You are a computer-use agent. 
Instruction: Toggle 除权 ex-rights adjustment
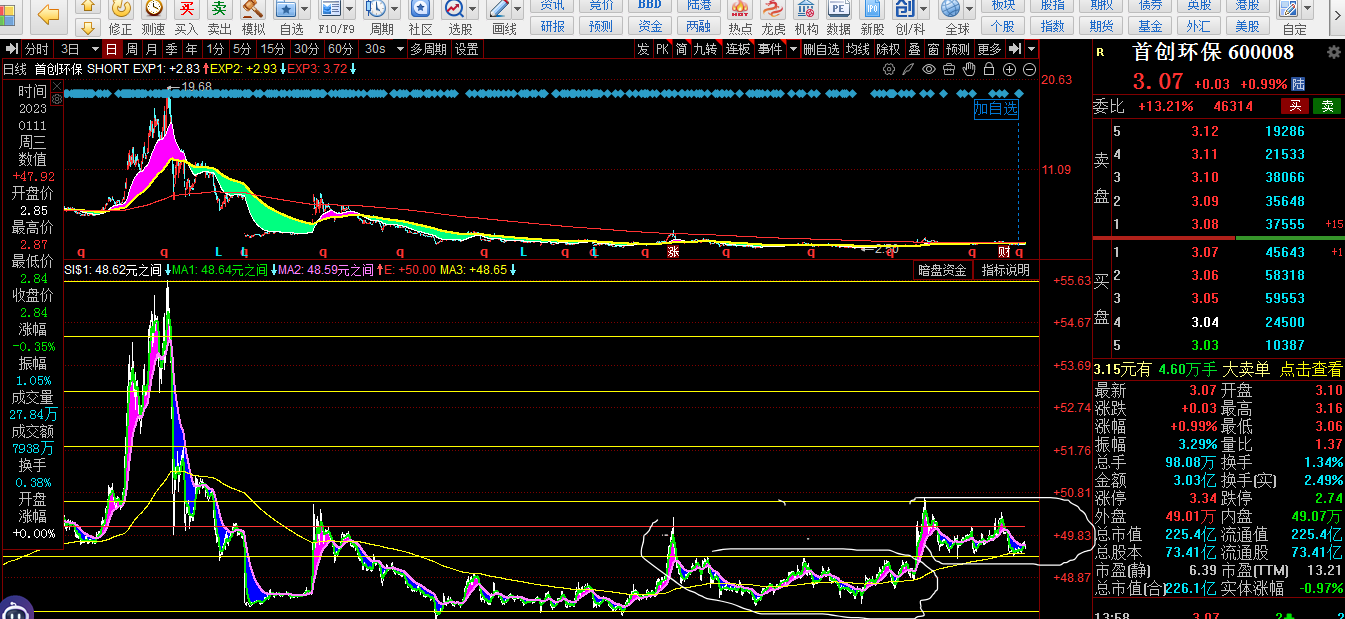point(888,49)
